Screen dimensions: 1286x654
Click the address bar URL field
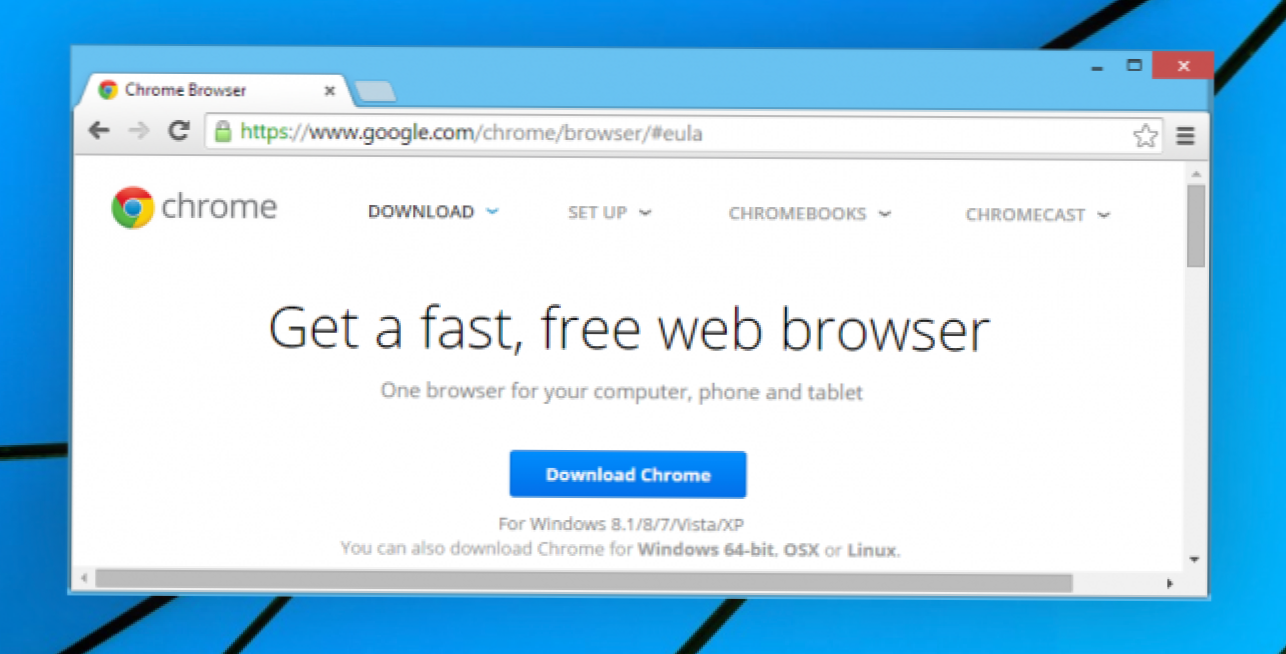[x=682, y=133]
